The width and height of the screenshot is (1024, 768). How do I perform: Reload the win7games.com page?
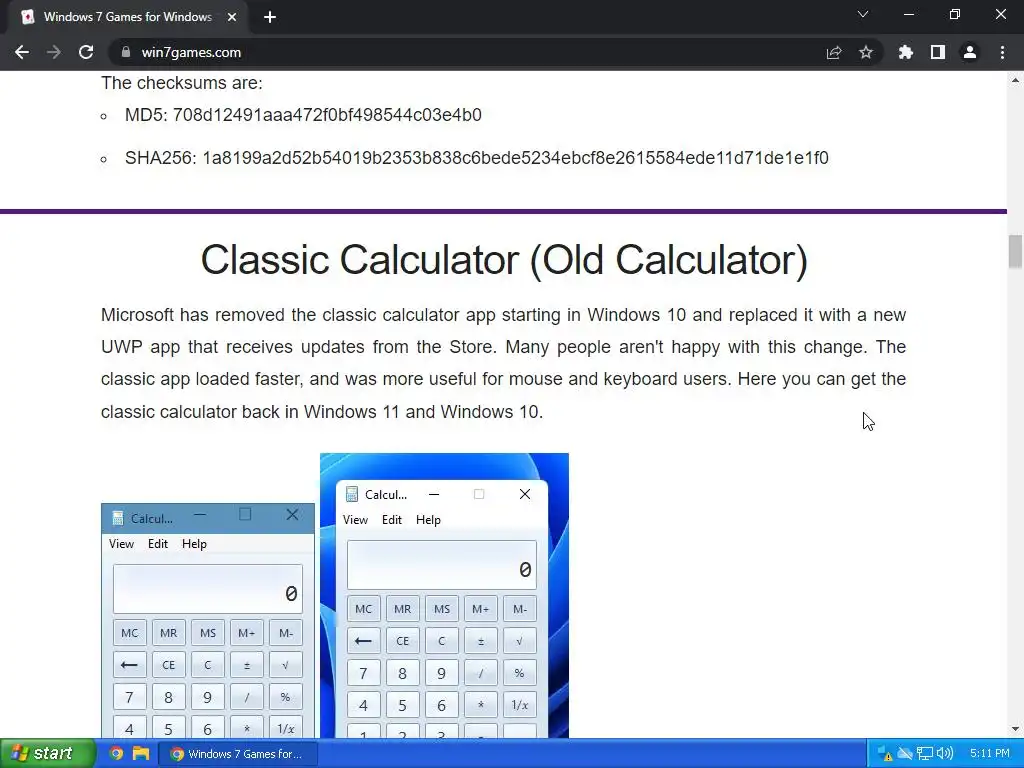[86, 52]
